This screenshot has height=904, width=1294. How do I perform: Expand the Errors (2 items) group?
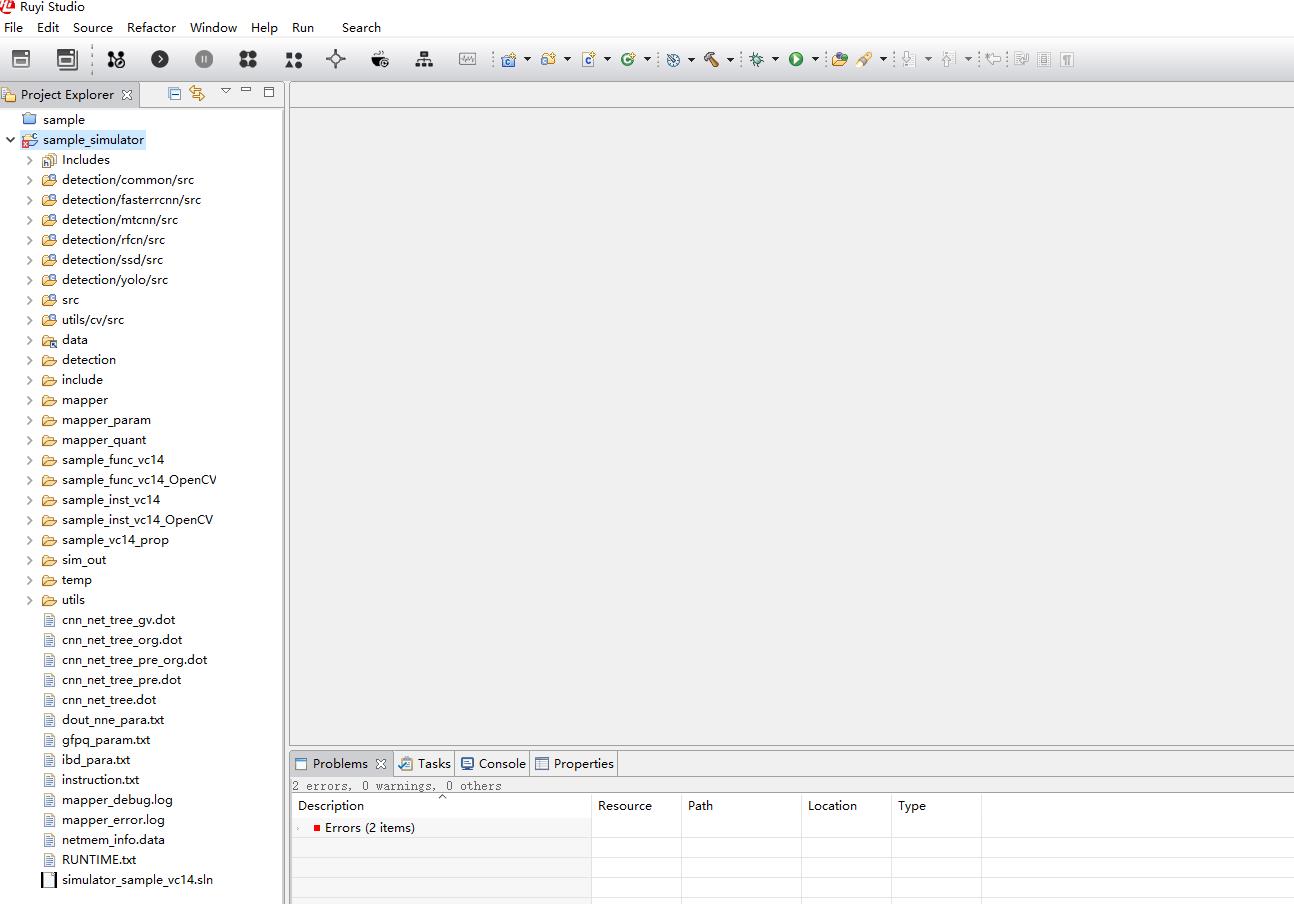(298, 828)
